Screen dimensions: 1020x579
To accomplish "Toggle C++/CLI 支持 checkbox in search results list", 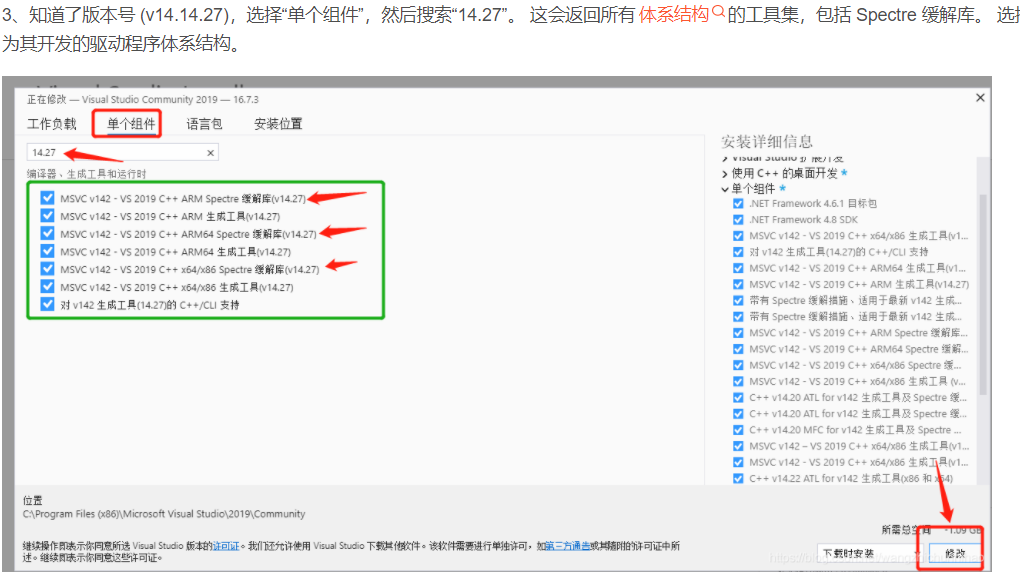I will 47,304.
